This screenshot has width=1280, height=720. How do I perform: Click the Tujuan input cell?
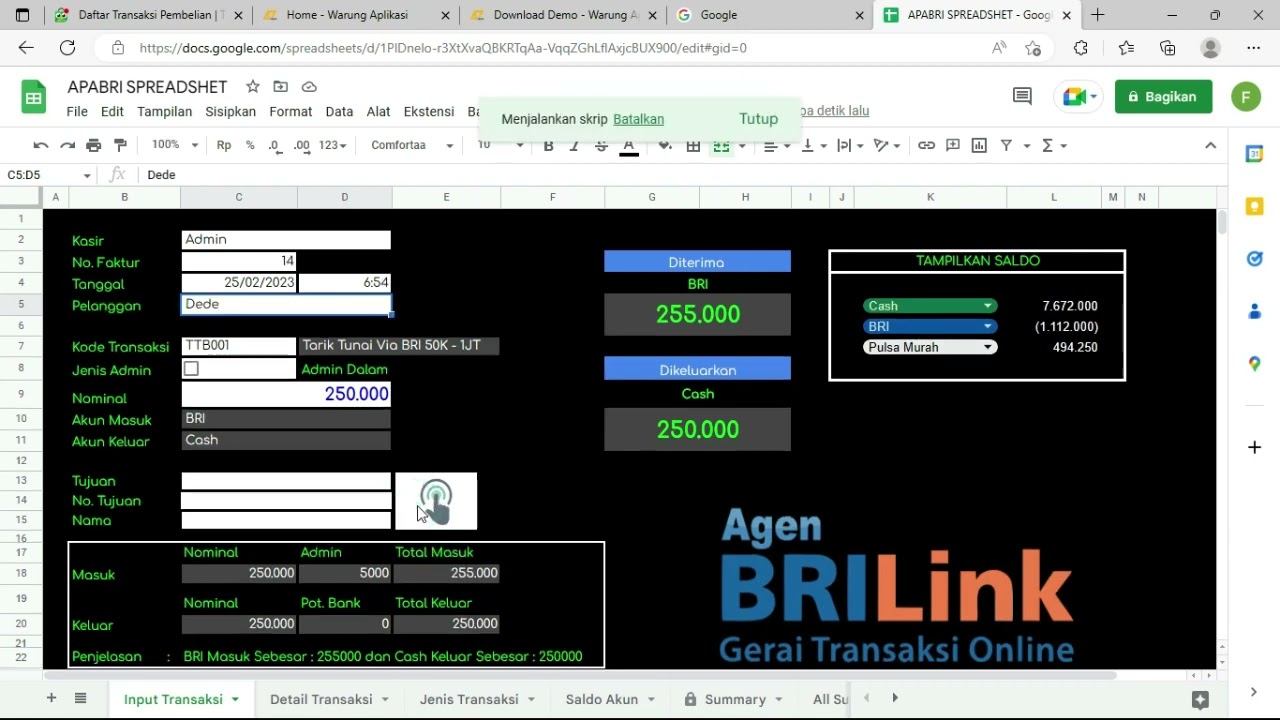point(286,481)
